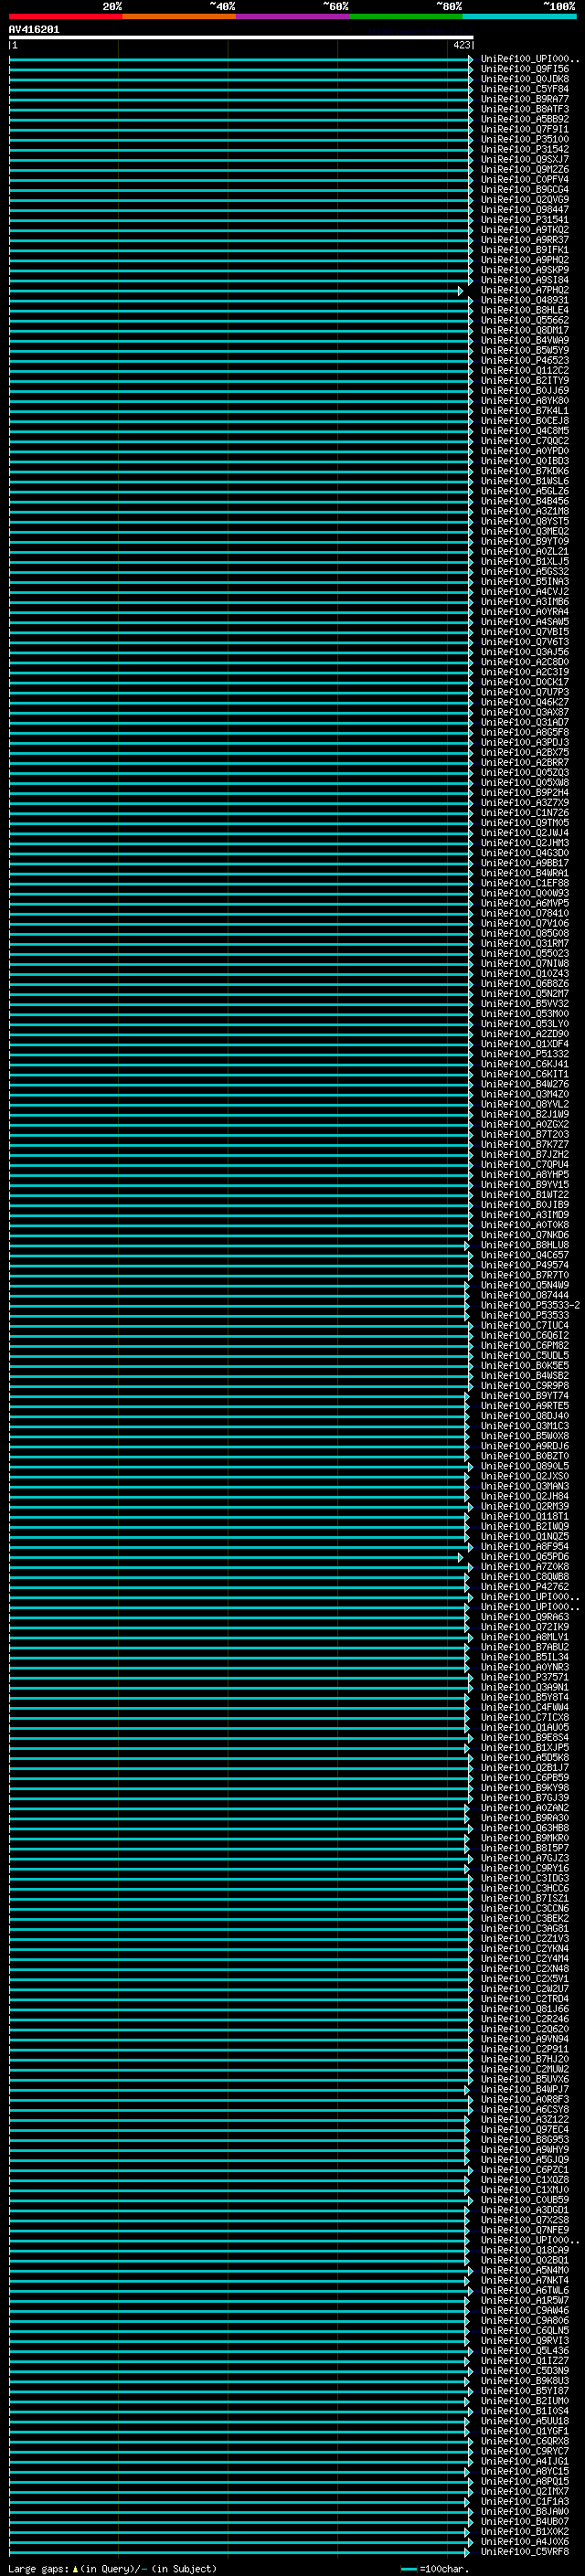This screenshot has width=585, height=2576.
Task: Select hit label UniRef100_B9RA77
Action: click(525, 100)
